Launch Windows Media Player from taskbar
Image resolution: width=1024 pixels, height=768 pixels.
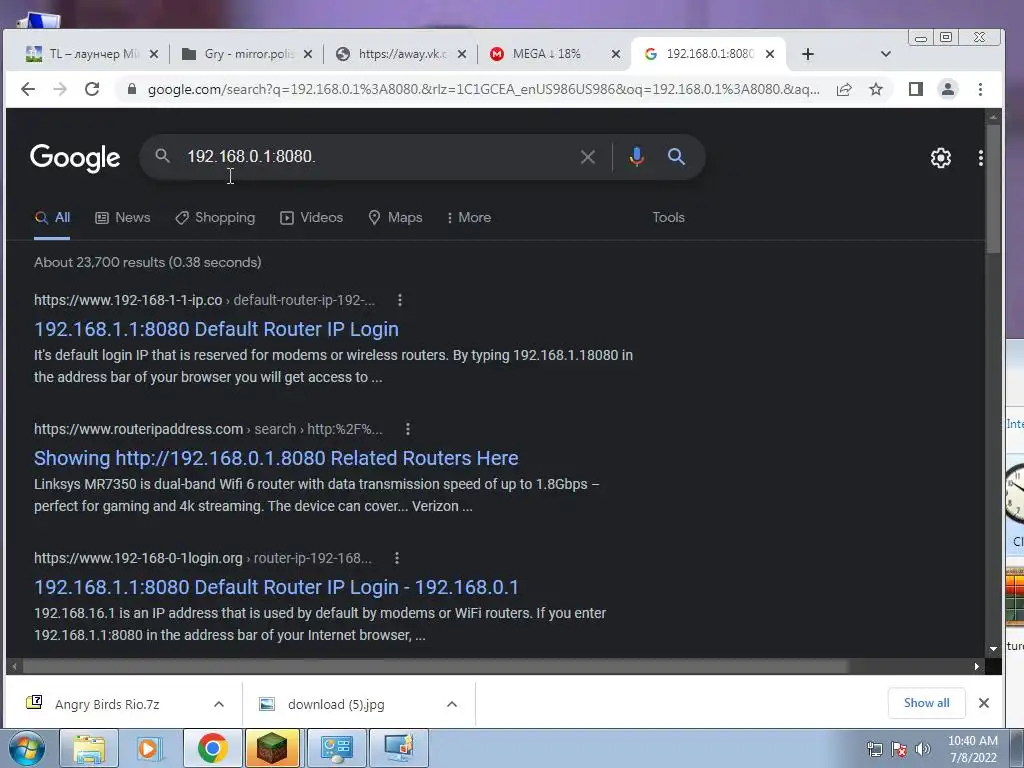(149, 748)
